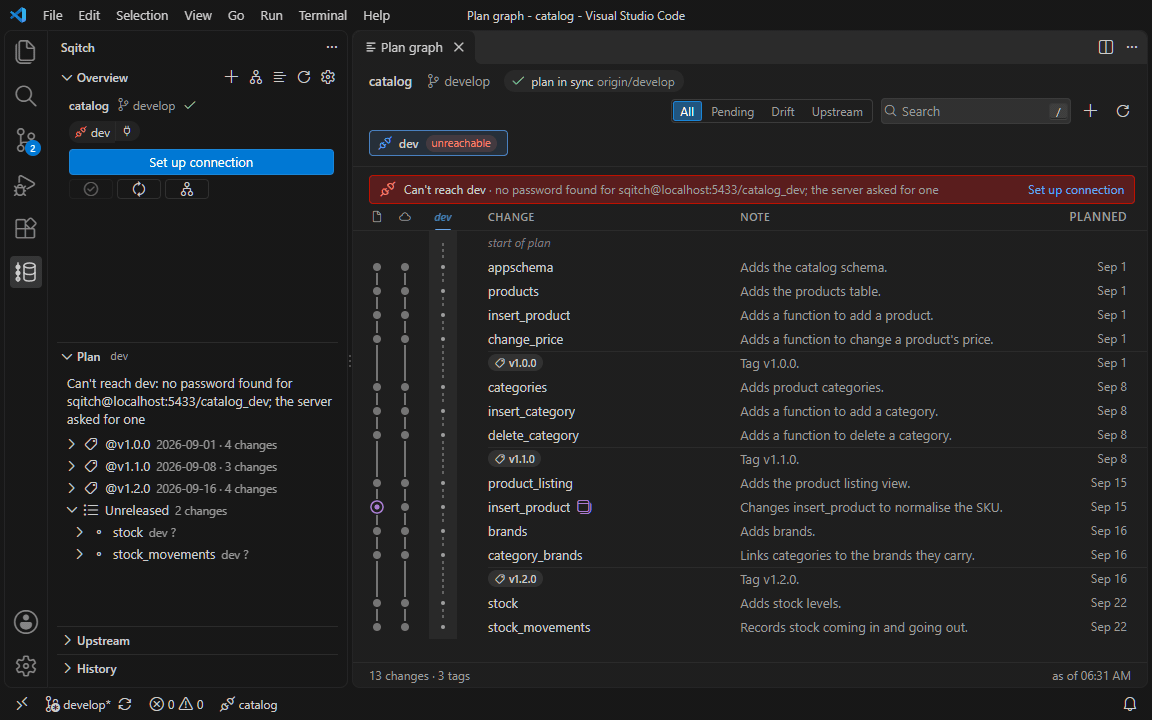Open editor more actions ellipsis
Viewport: 1152px width, 720px height.
click(x=1131, y=47)
